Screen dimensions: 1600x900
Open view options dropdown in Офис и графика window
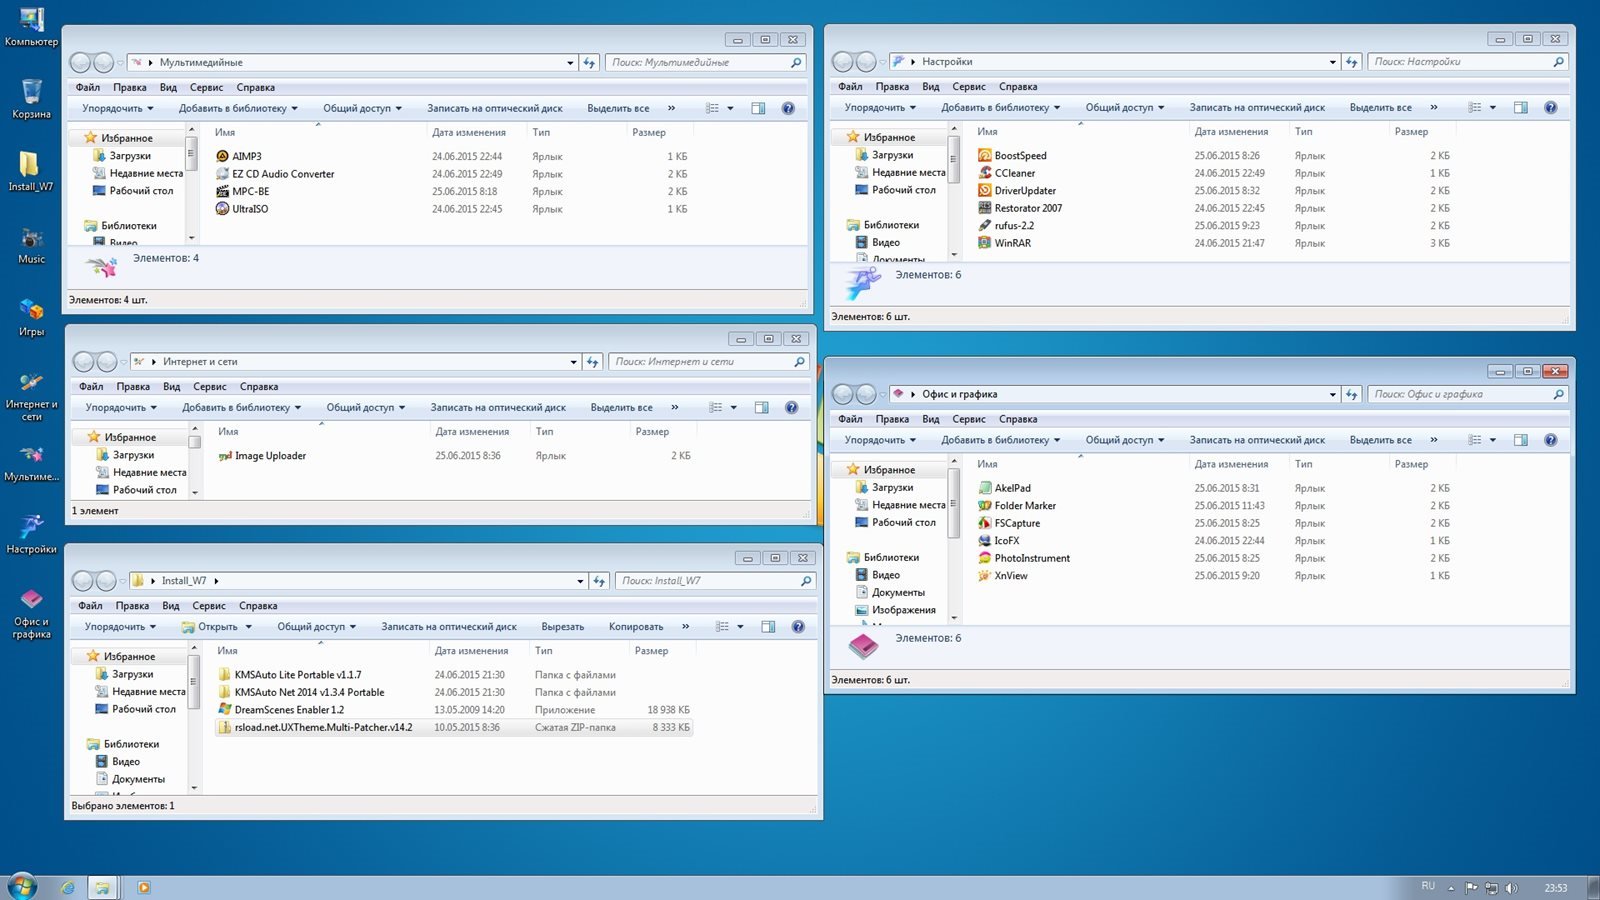[1493, 440]
